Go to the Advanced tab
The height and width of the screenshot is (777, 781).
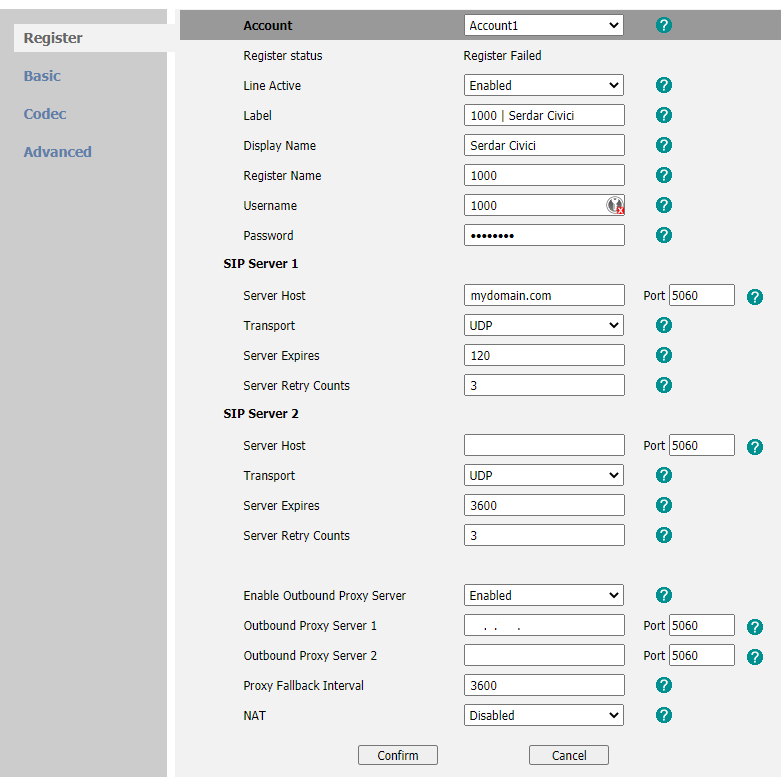coord(58,152)
